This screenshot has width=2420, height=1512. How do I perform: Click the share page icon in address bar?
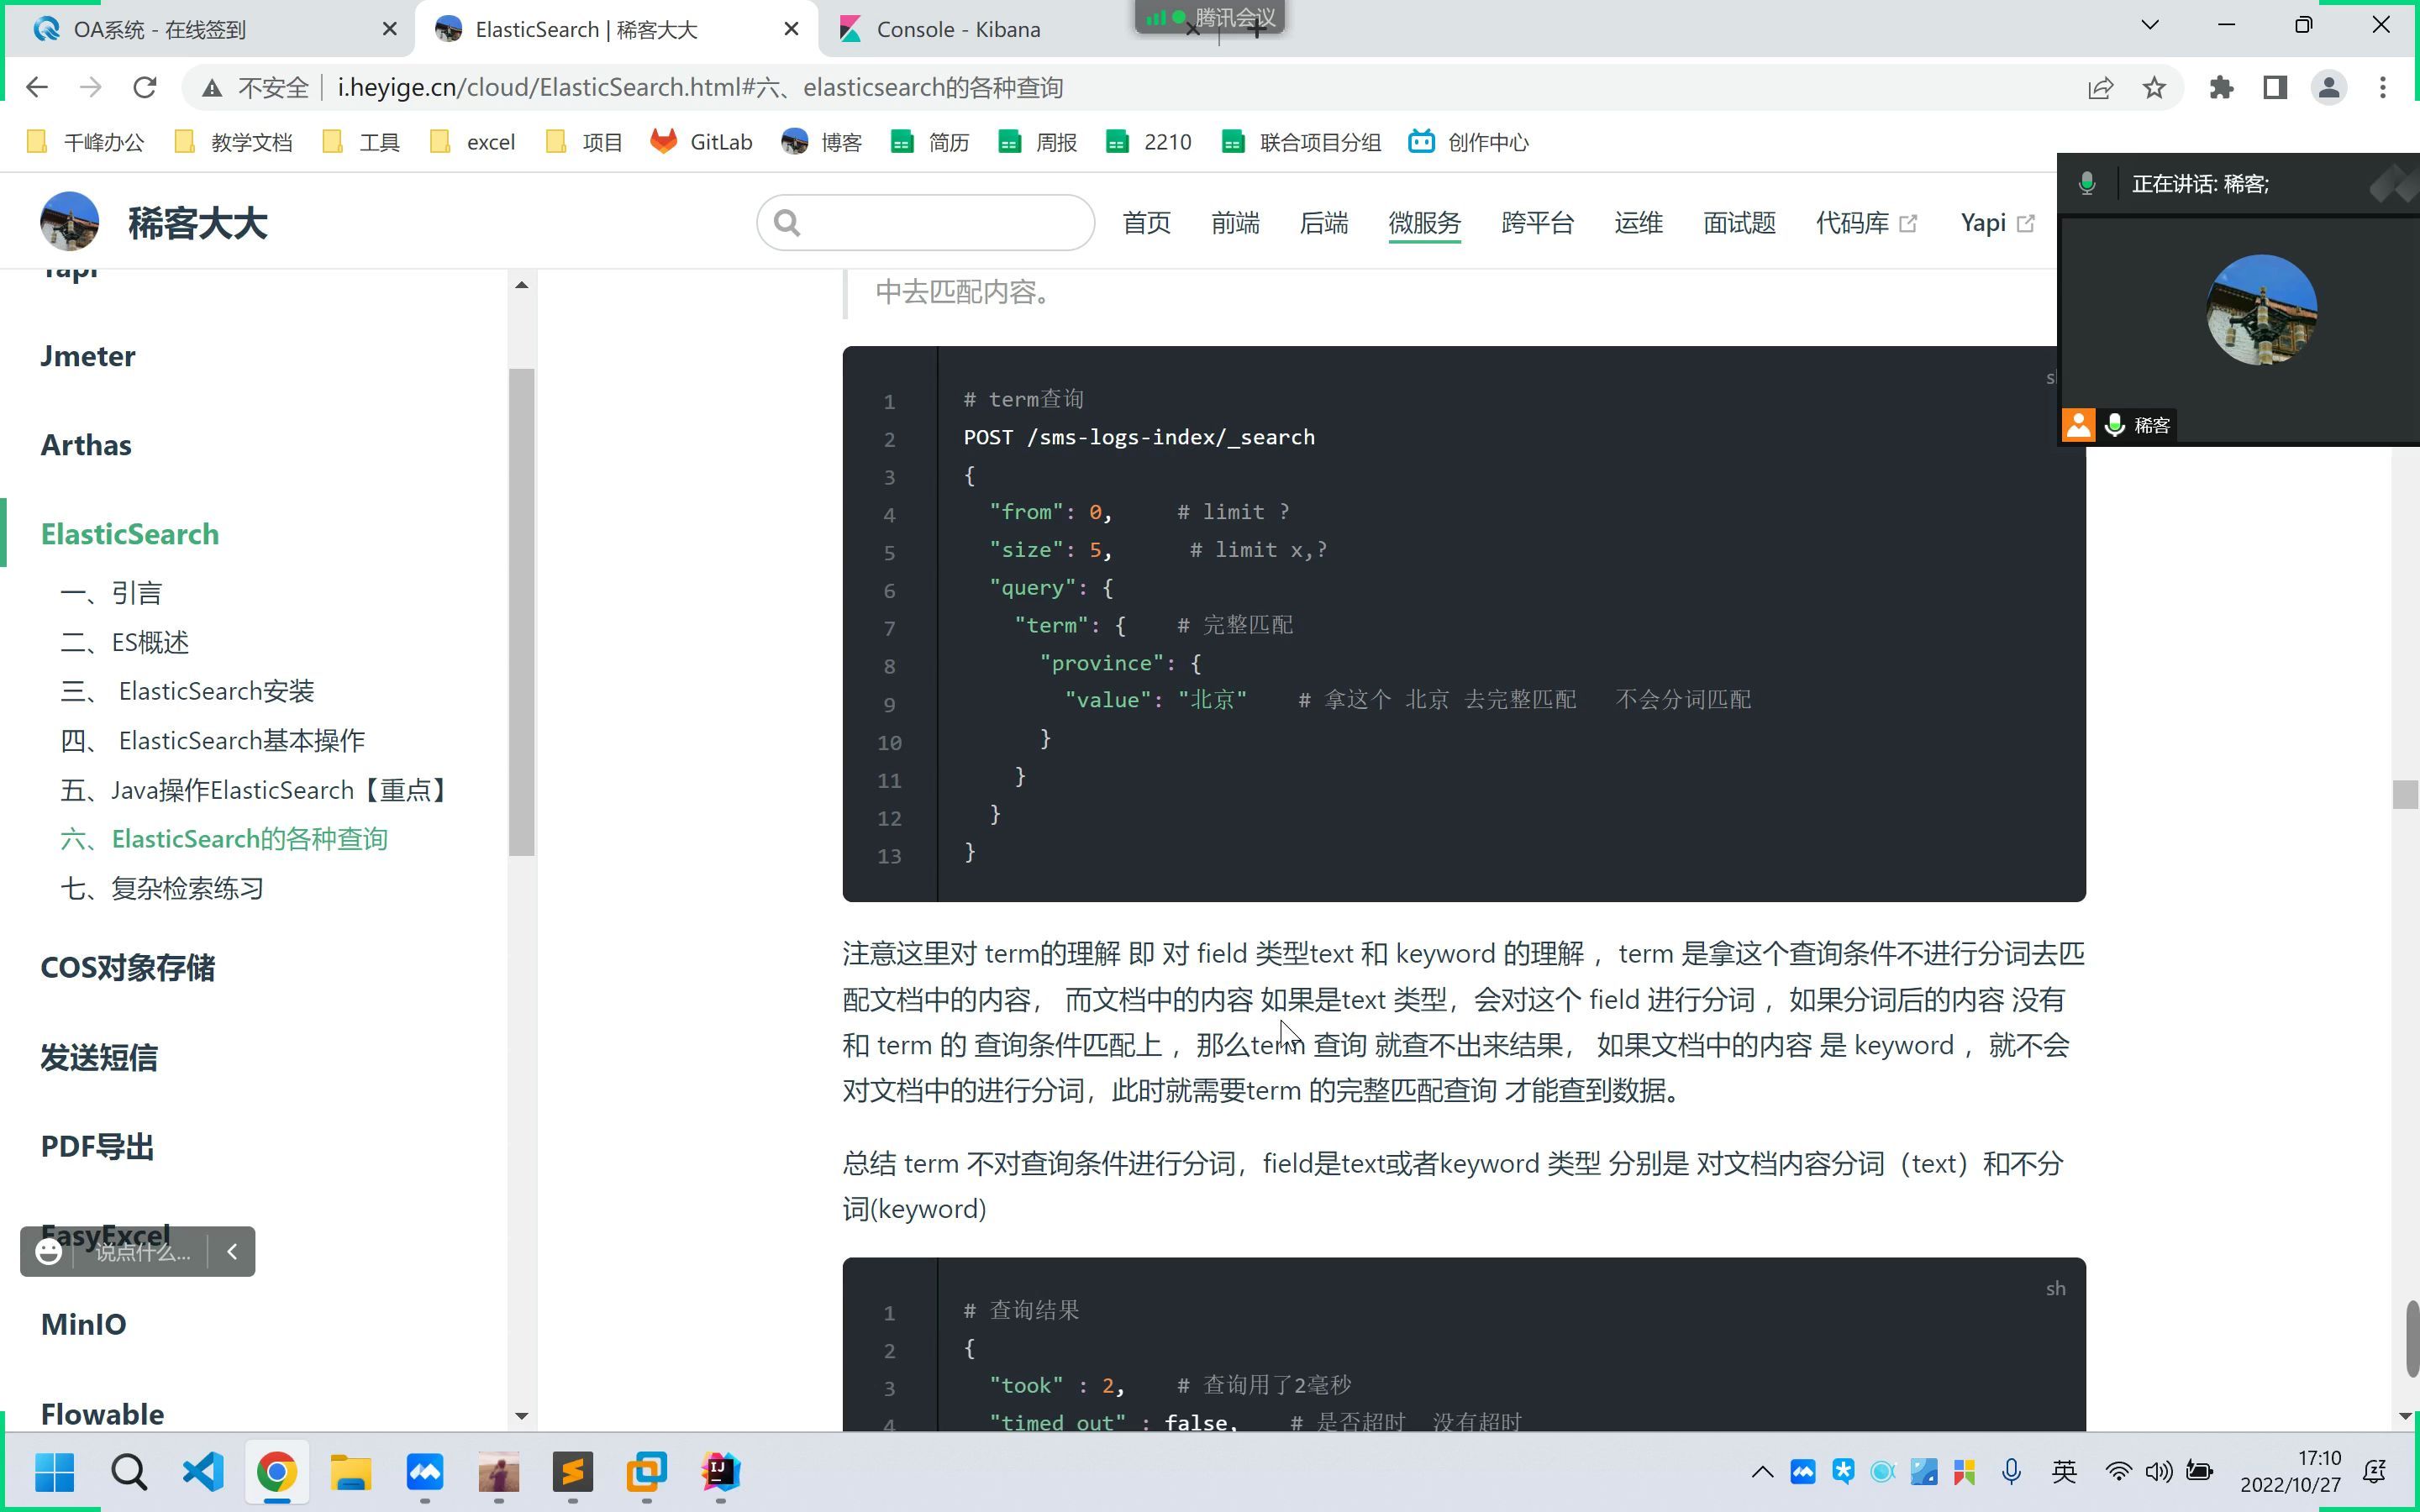click(x=2100, y=88)
